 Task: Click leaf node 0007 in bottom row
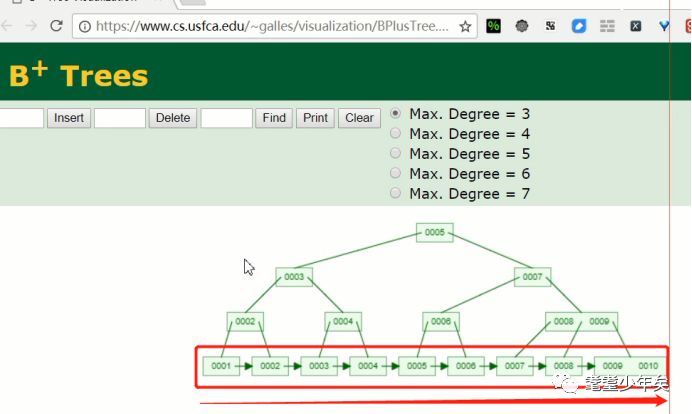[x=515, y=366]
